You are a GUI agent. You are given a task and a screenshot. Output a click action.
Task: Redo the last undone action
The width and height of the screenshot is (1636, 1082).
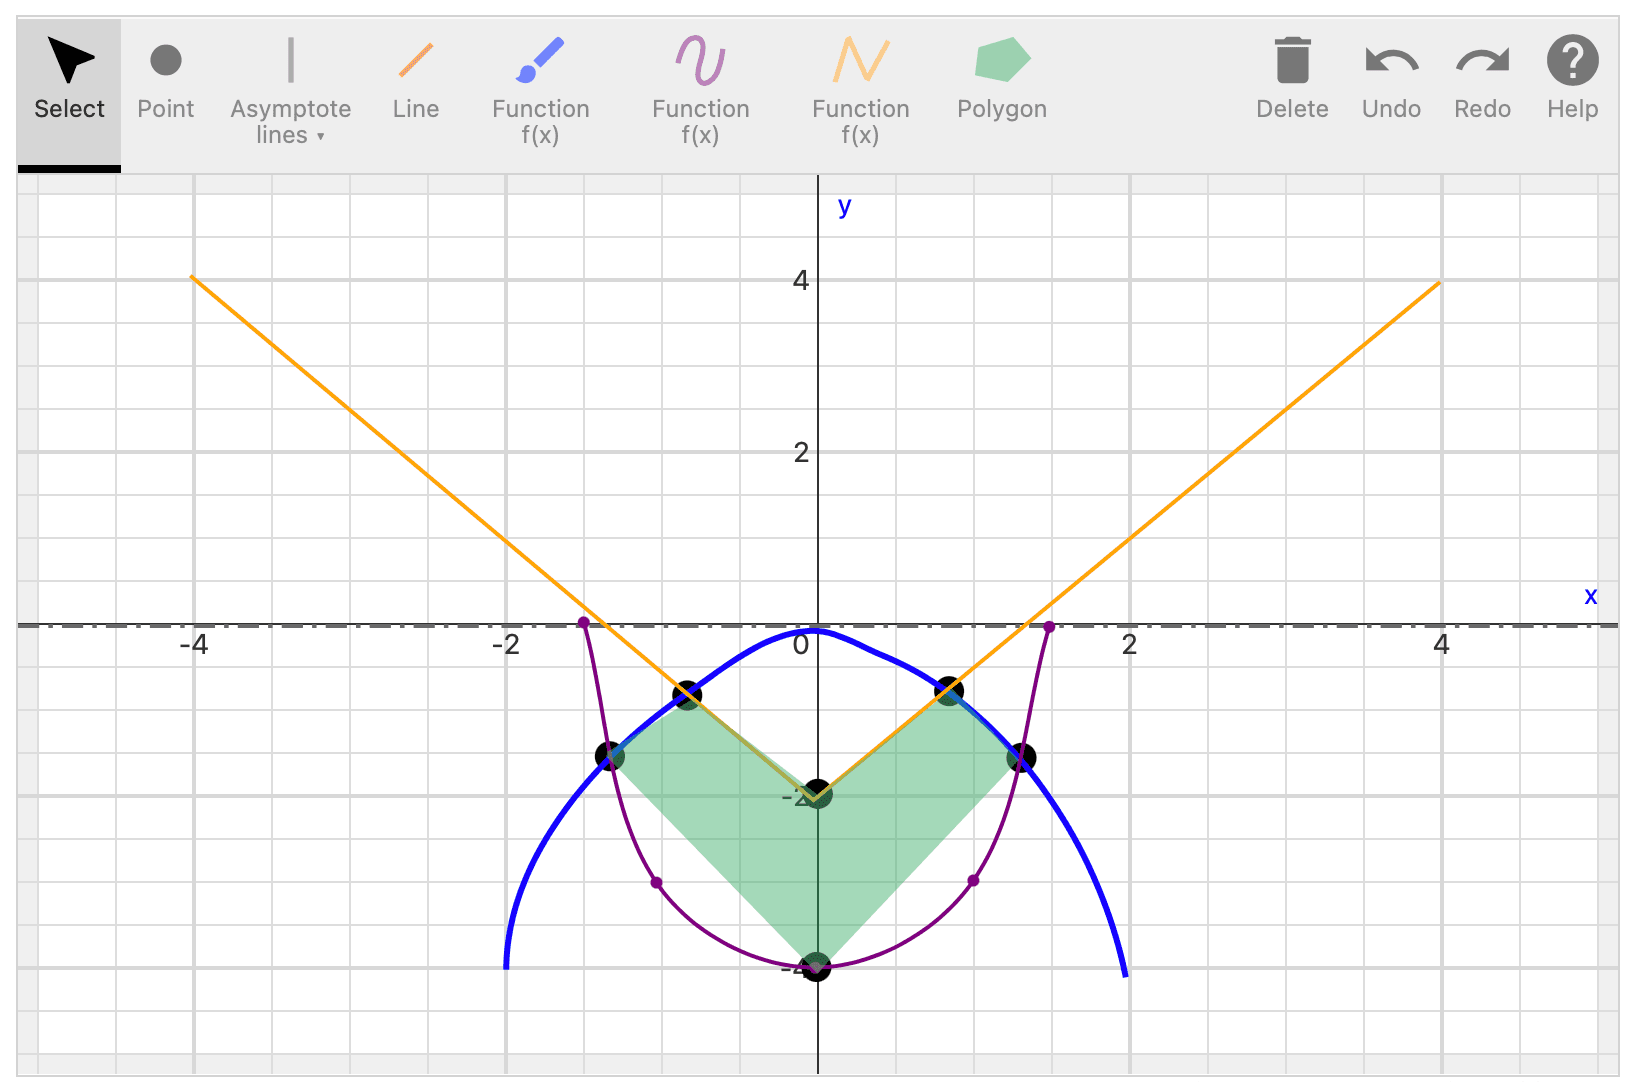[x=1483, y=80]
